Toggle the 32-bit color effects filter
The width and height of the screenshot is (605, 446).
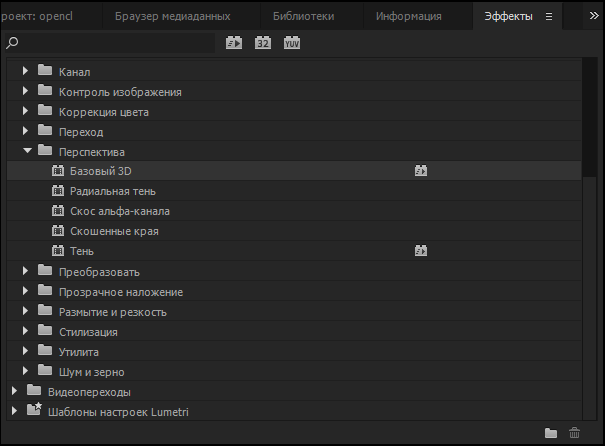[263, 44]
